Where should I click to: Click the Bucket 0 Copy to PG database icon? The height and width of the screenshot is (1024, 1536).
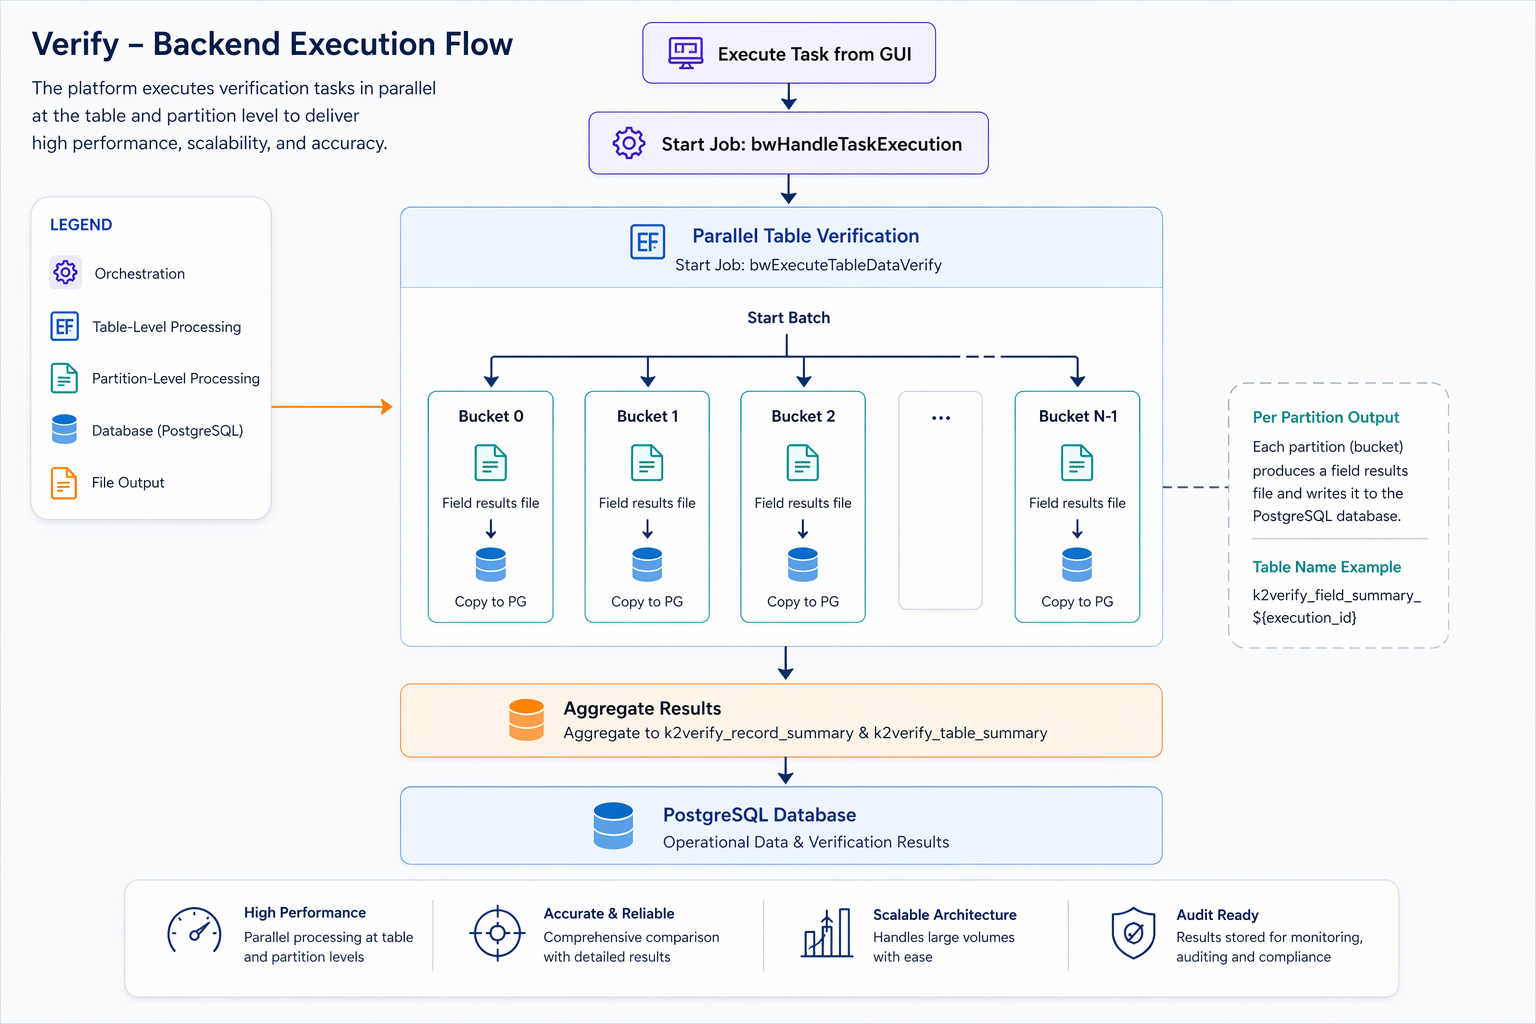(x=491, y=564)
